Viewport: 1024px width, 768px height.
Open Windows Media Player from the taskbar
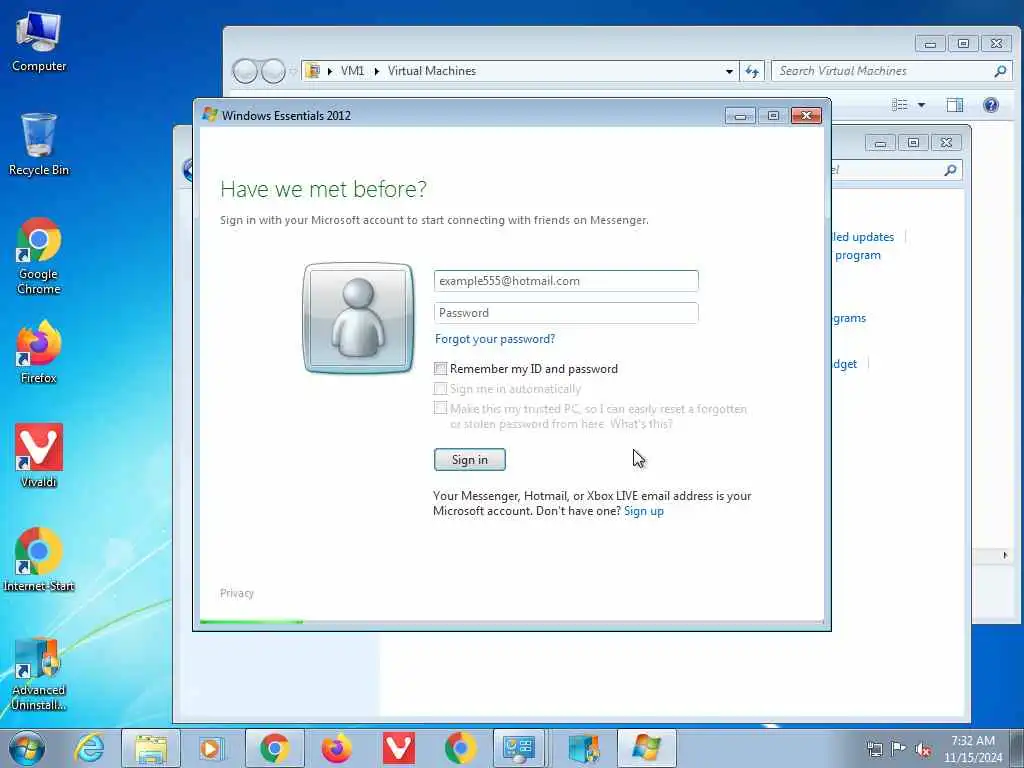pyautogui.click(x=211, y=748)
